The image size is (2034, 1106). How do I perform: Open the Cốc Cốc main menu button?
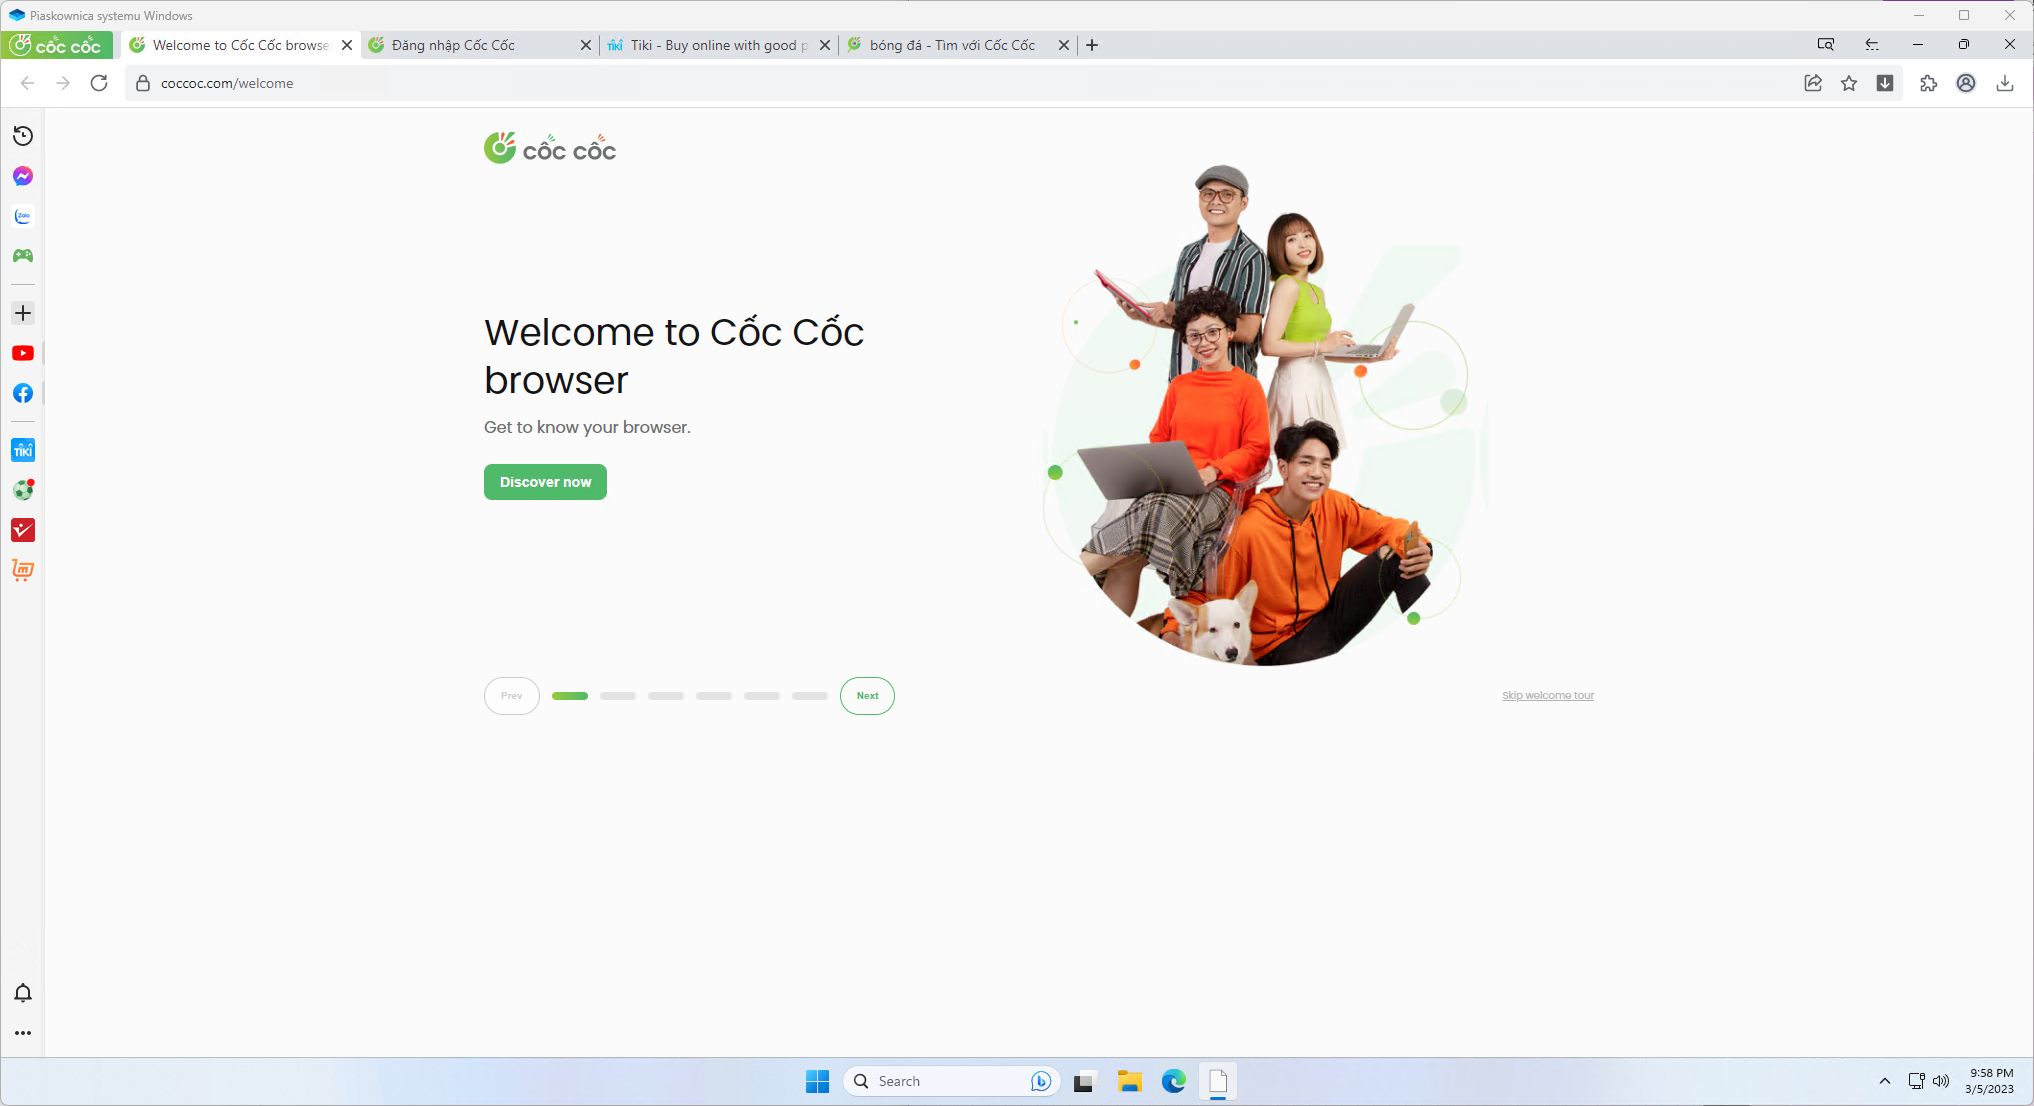pyautogui.click(x=57, y=45)
